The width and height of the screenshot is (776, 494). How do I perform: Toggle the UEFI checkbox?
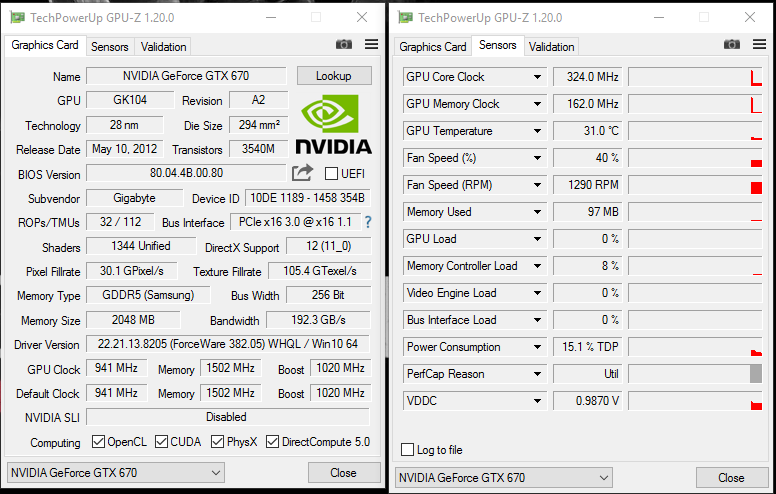coord(332,174)
